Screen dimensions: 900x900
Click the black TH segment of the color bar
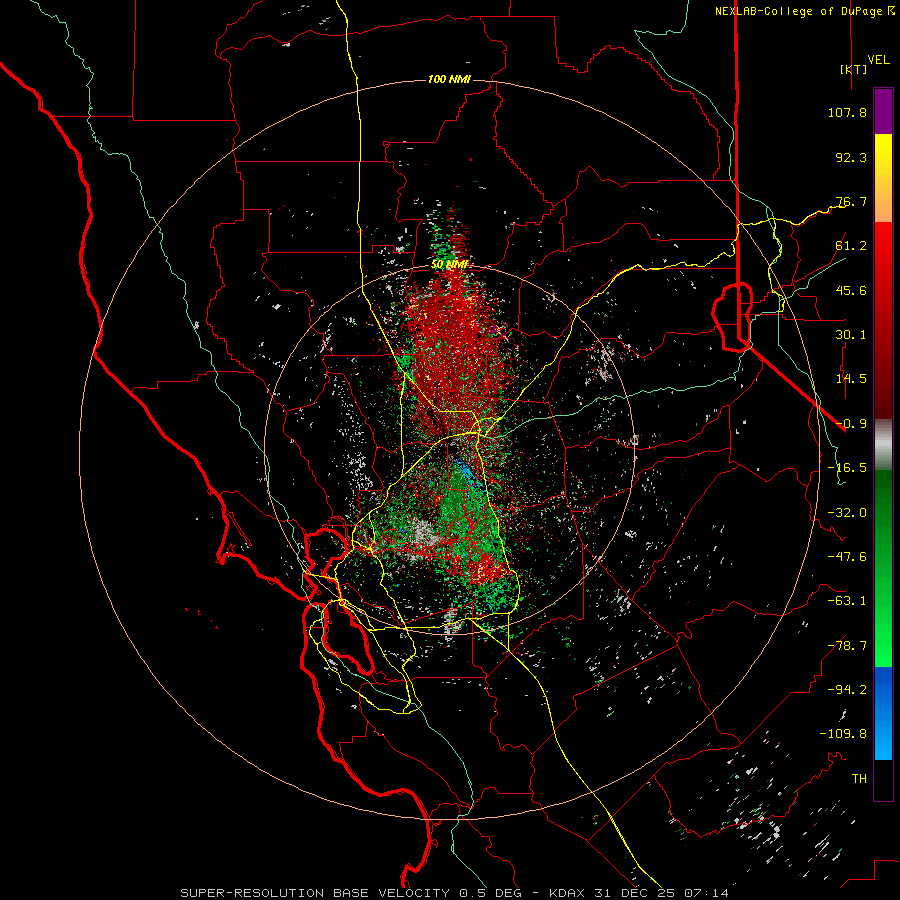(883, 779)
